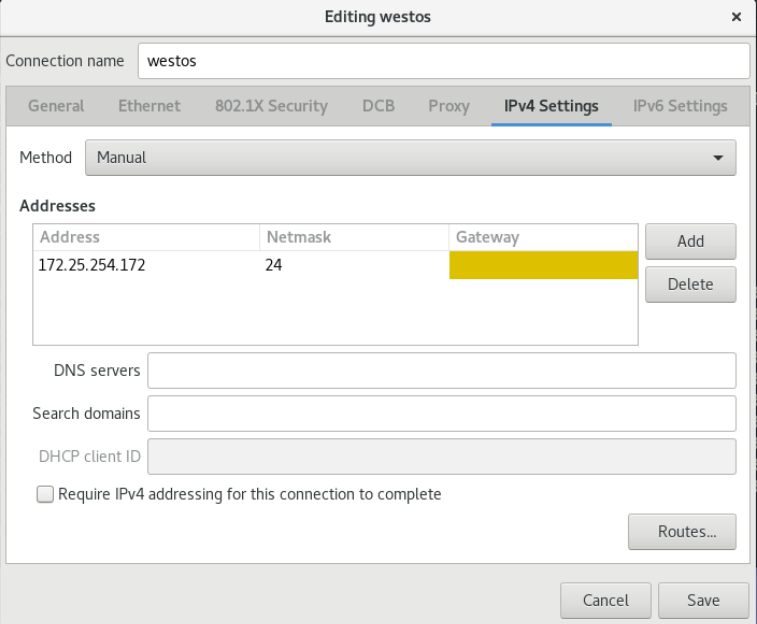Close the Editing westos dialog
Viewport: 757px width, 624px height.
[x=736, y=17]
